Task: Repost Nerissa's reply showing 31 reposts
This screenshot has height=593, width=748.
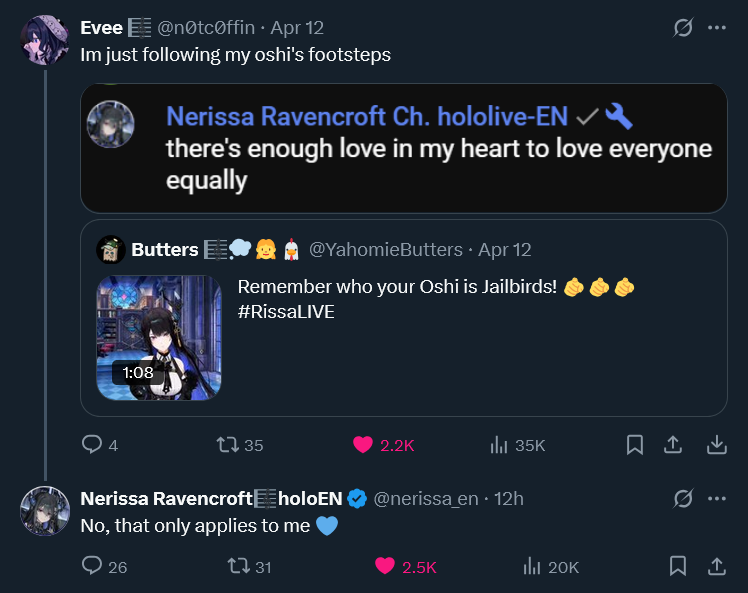Action: click(239, 566)
